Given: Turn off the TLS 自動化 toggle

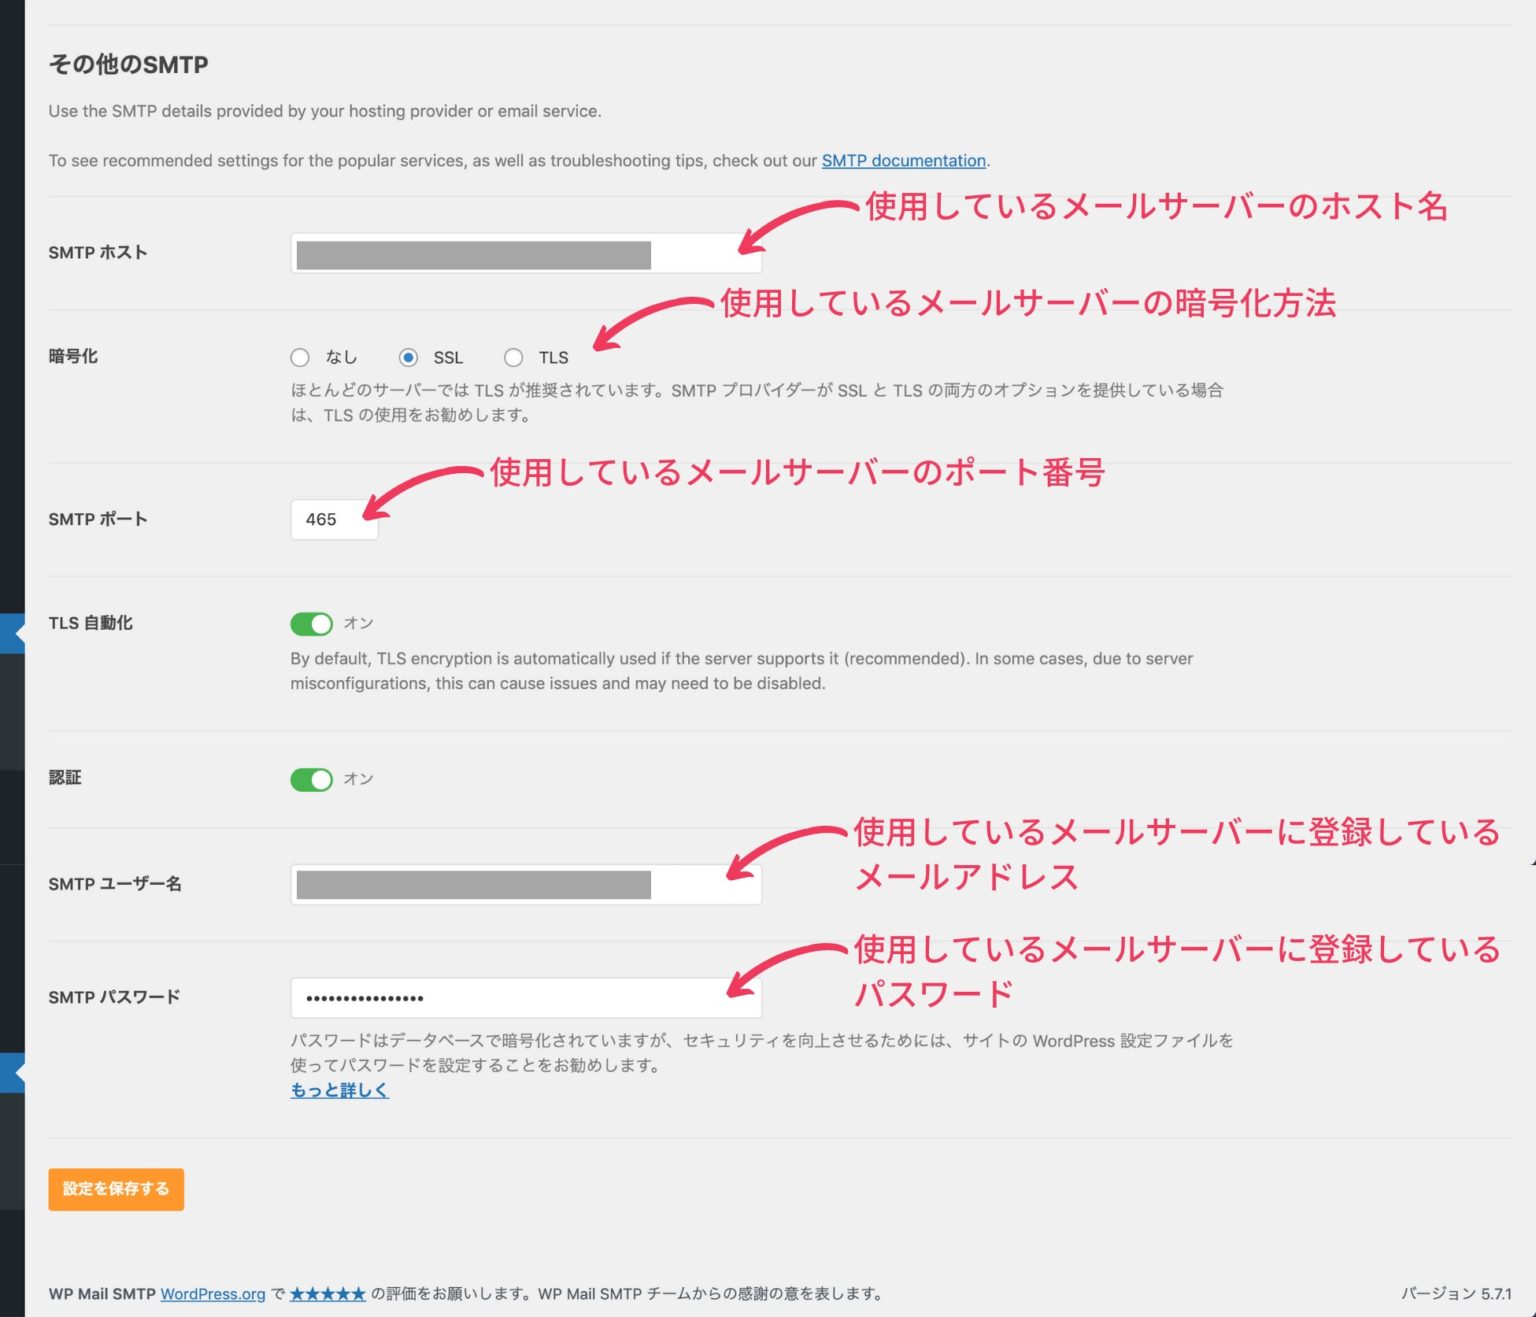Looking at the screenshot, I should click(x=311, y=623).
